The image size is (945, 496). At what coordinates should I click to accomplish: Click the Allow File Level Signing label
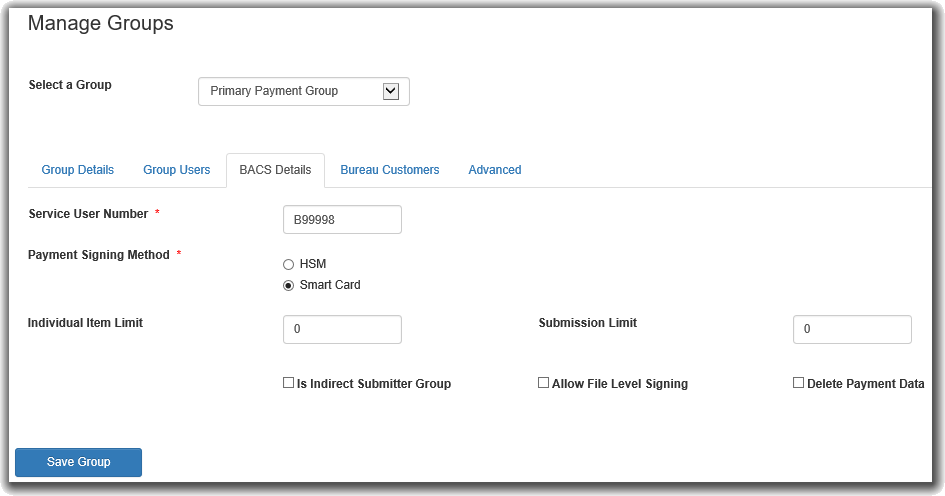tap(620, 384)
